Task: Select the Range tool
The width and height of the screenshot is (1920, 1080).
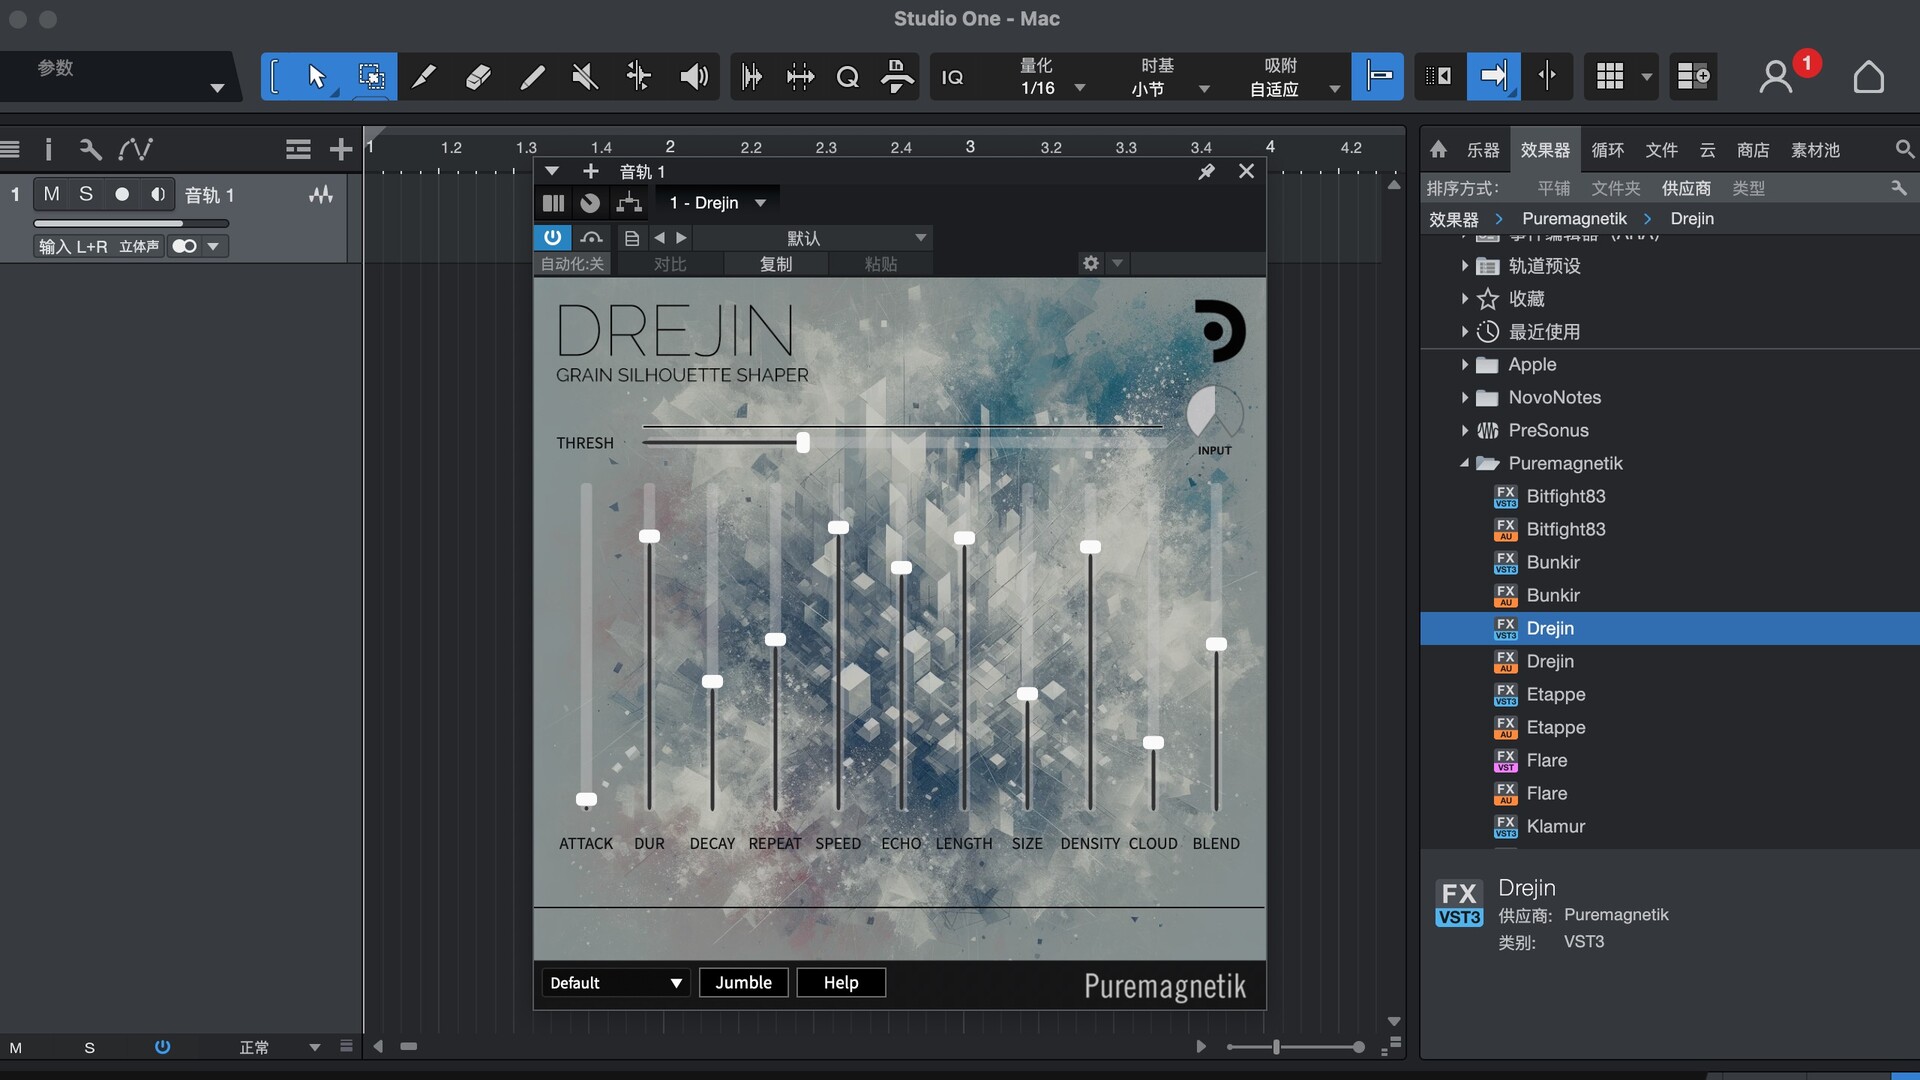Action: 371,77
